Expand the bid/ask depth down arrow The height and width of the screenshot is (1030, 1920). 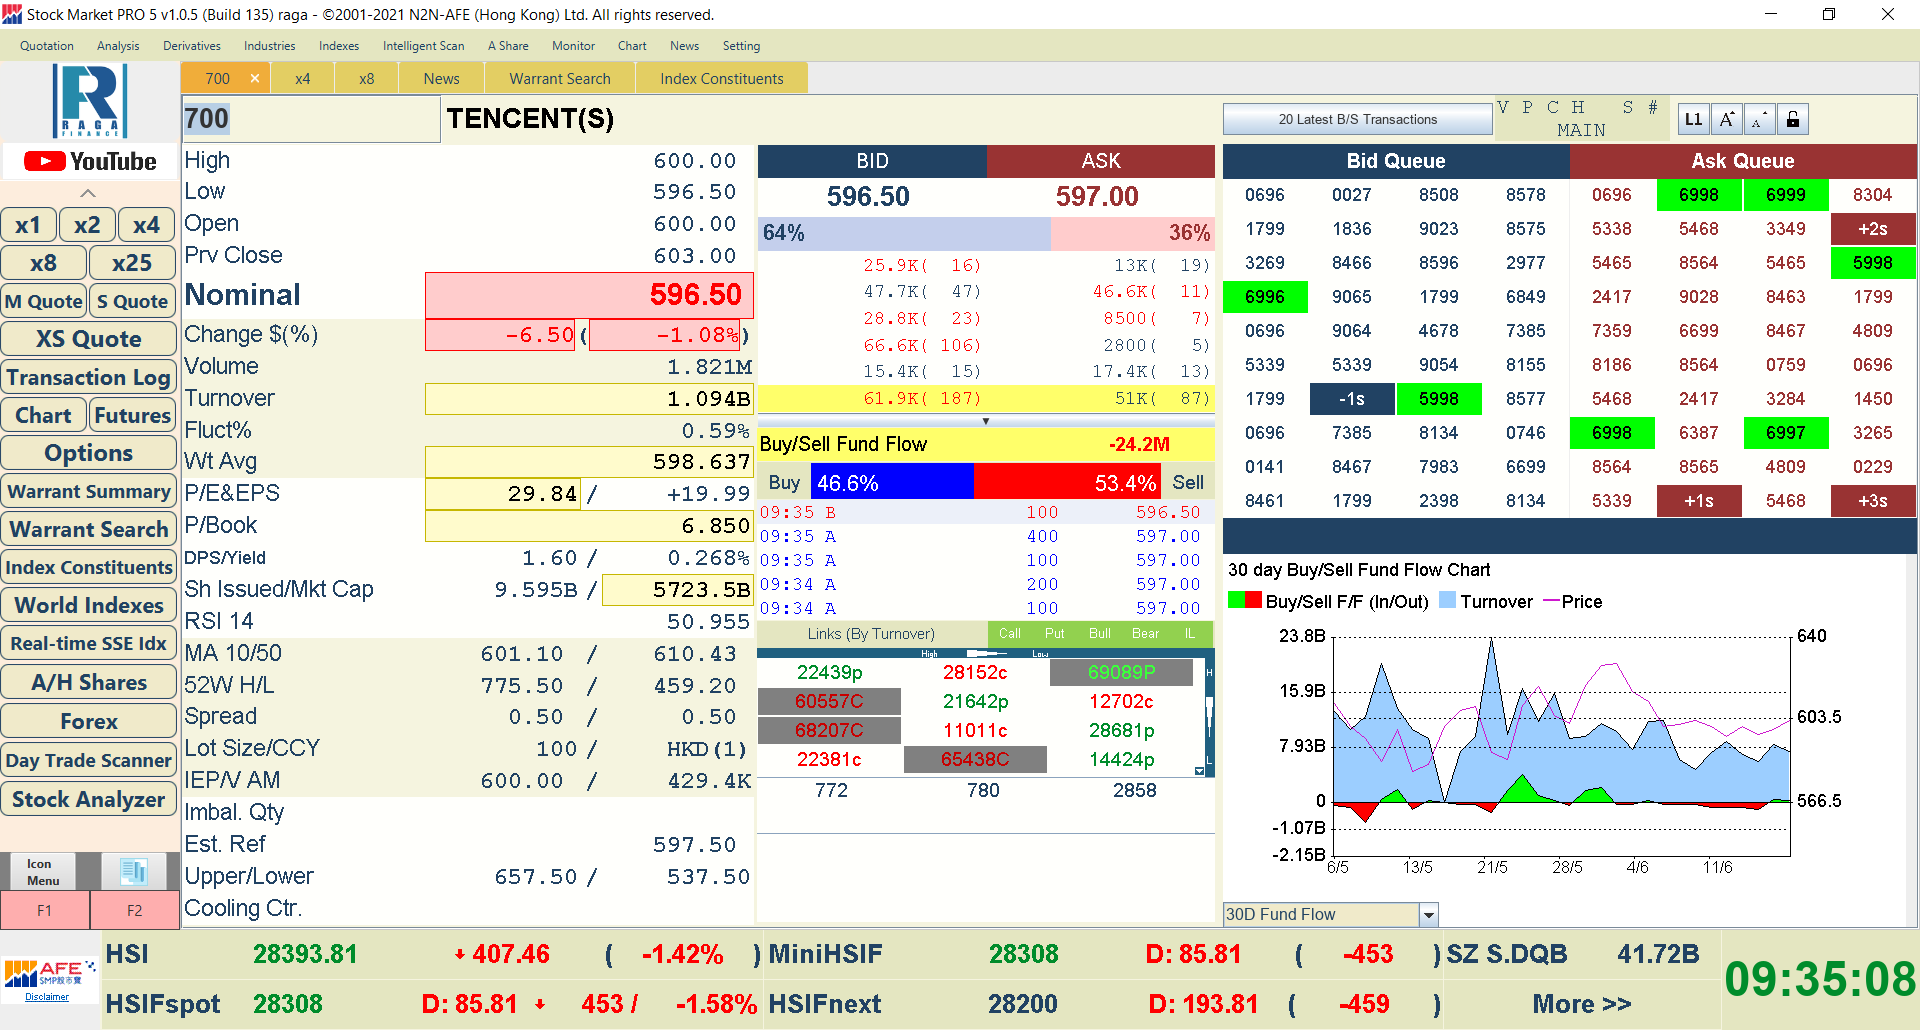point(985,421)
